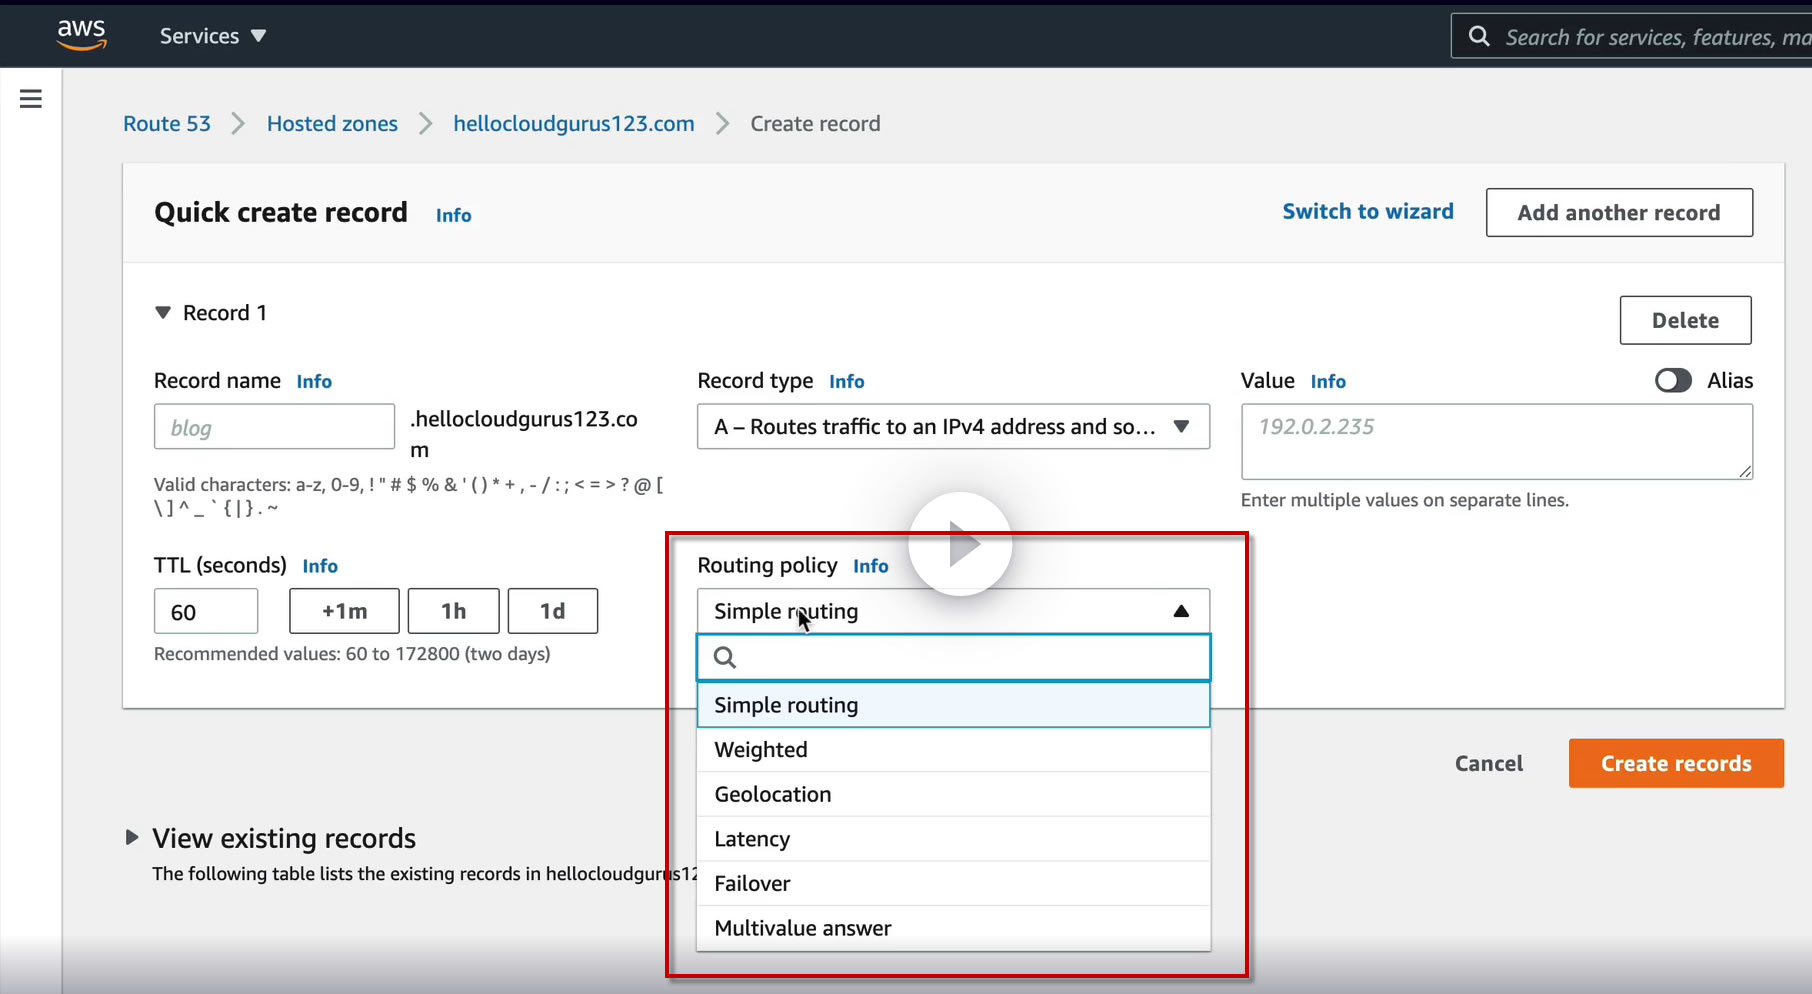Select Geolocation routing option
The height and width of the screenshot is (994, 1812).
[953, 794]
